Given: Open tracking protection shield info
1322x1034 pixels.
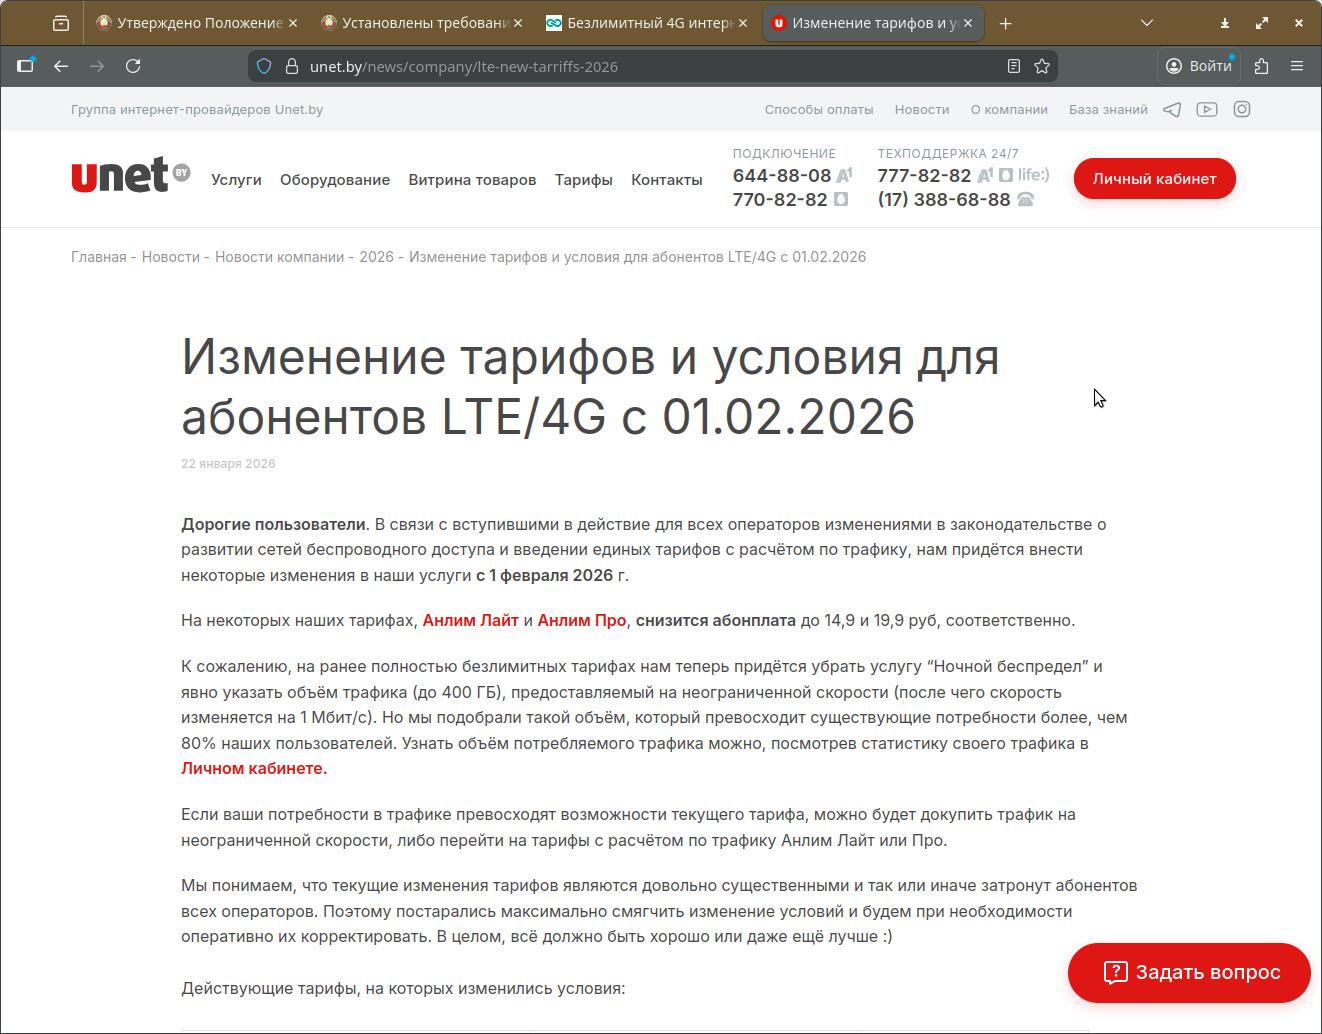Looking at the screenshot, I should 264,66.
